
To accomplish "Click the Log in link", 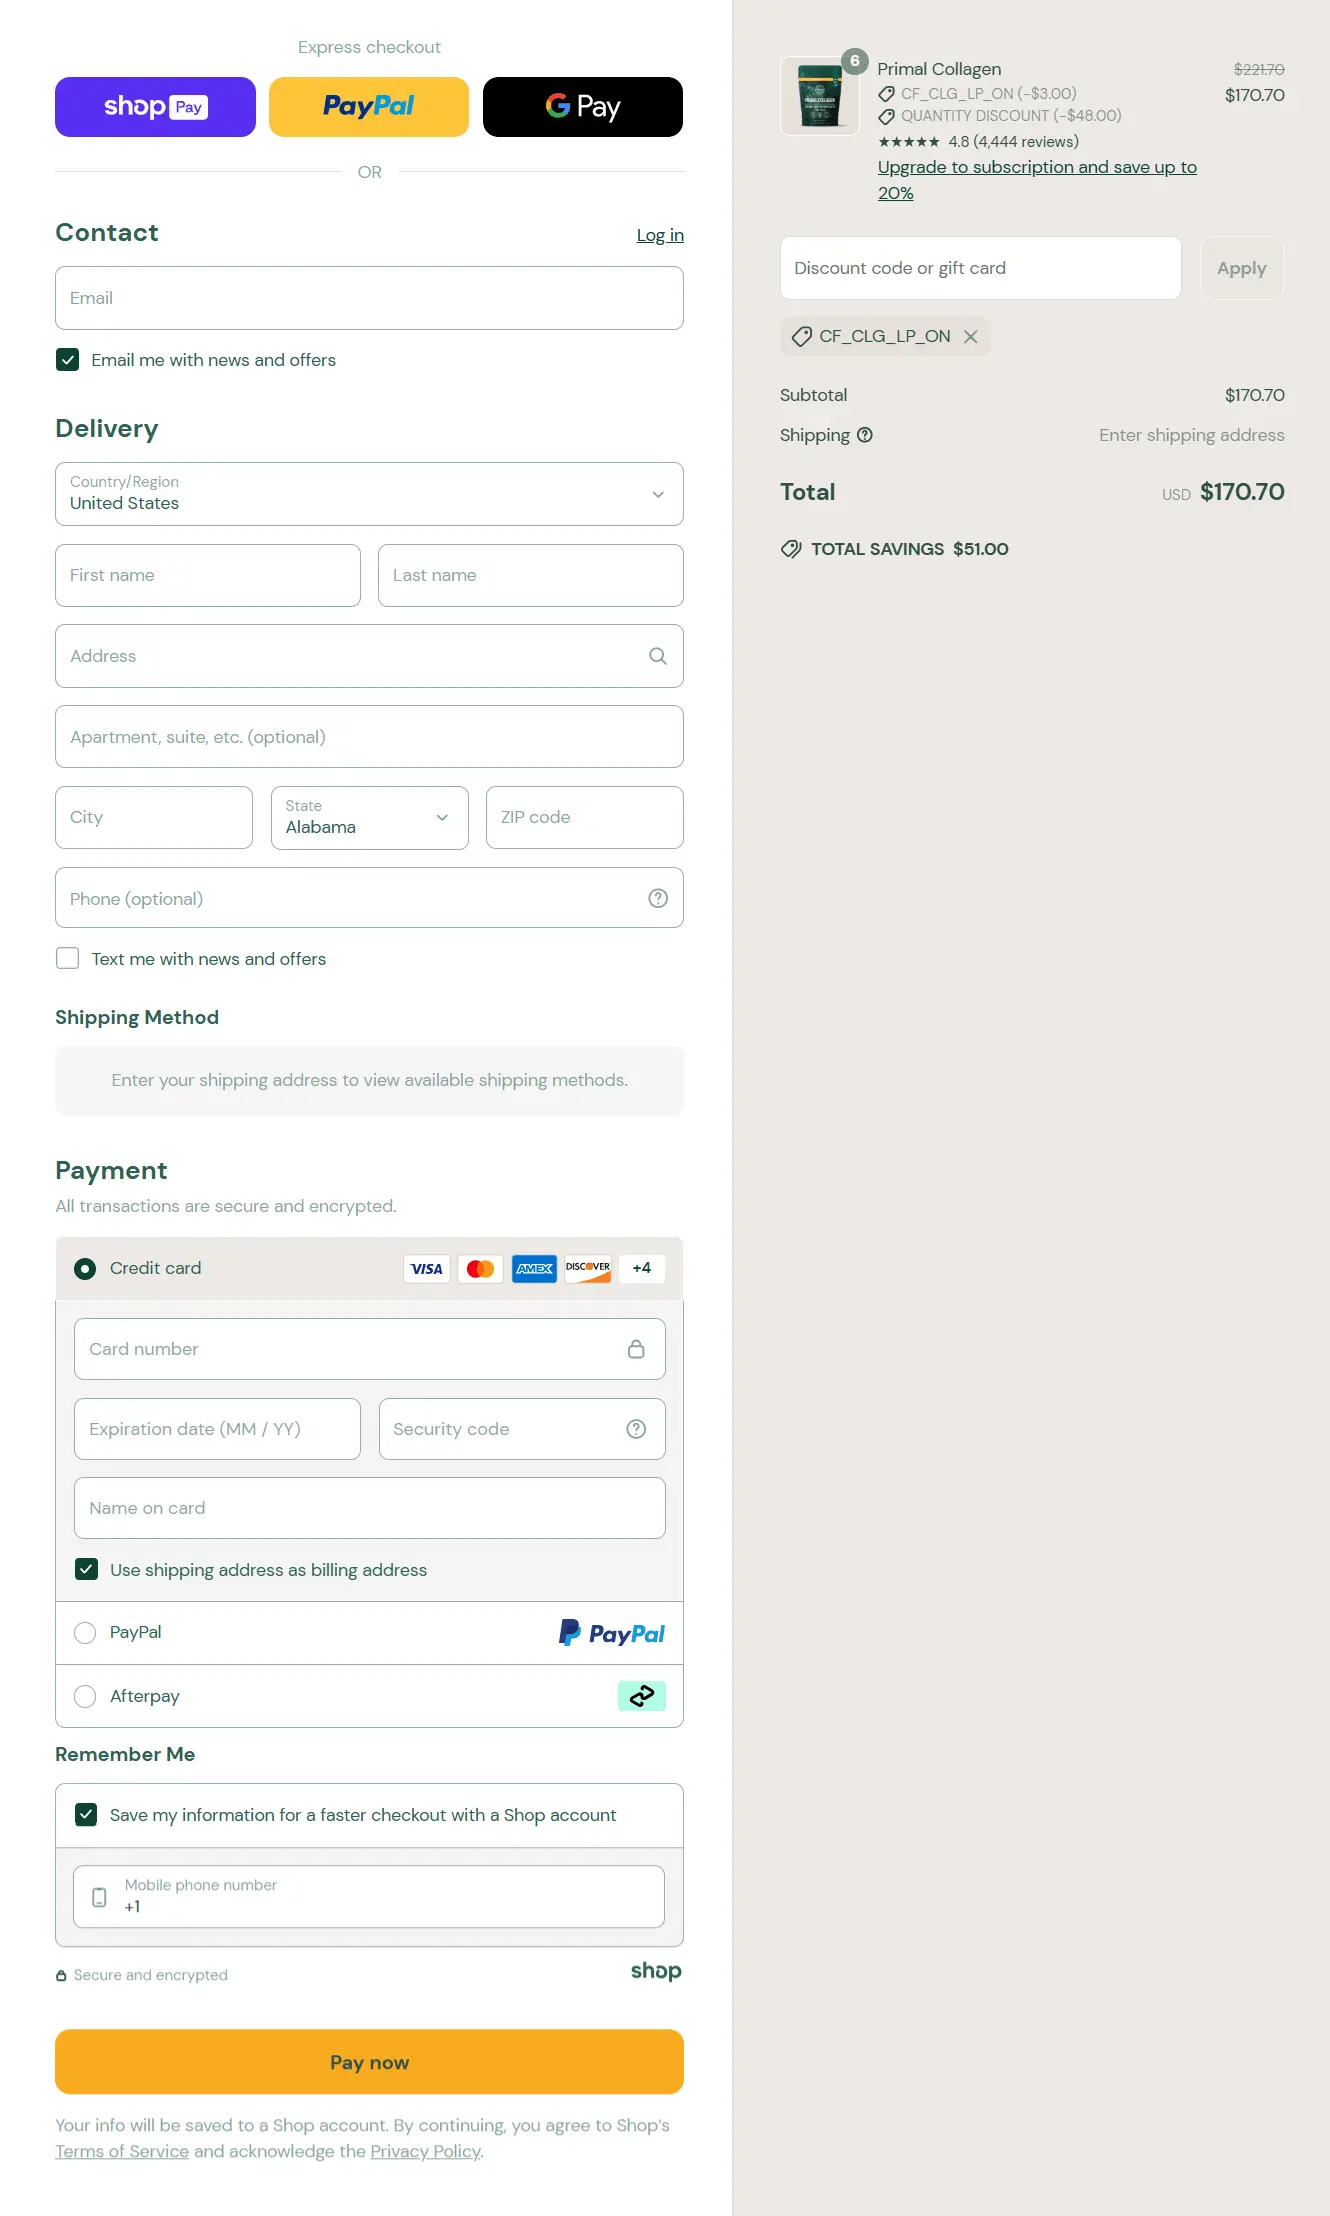I will click(x=660, y=234).
